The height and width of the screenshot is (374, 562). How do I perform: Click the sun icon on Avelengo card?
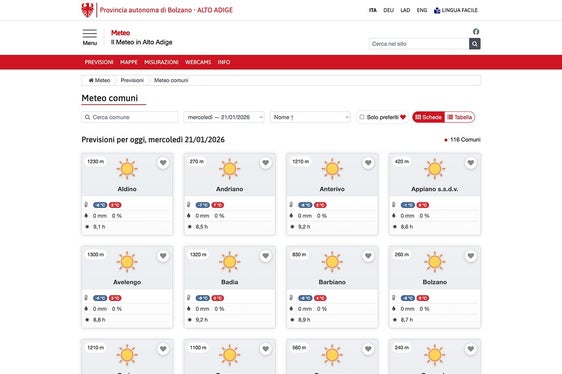click(x=127, y=261)
